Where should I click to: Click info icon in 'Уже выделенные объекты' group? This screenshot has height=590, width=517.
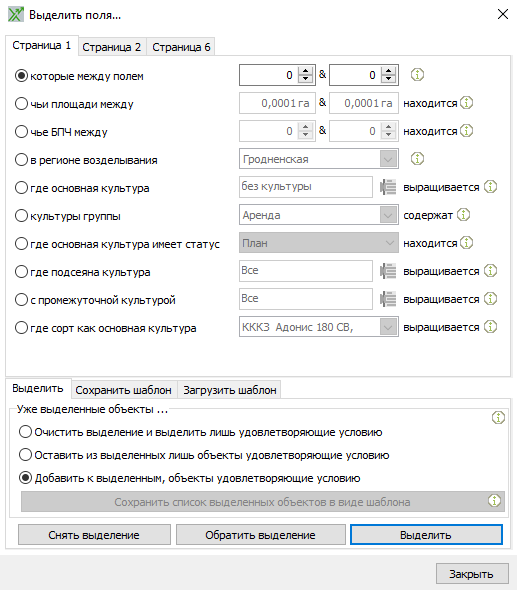498,417
